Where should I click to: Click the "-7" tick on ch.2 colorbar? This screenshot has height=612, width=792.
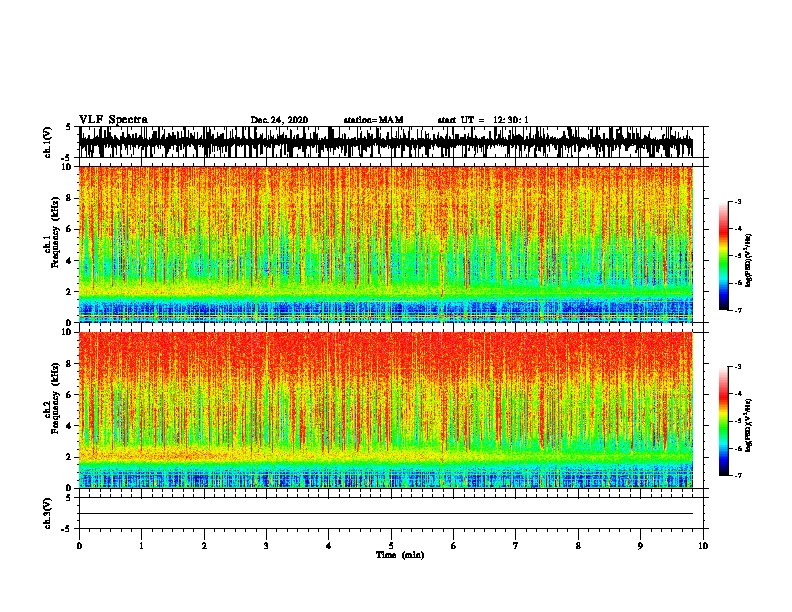point(738,475)
